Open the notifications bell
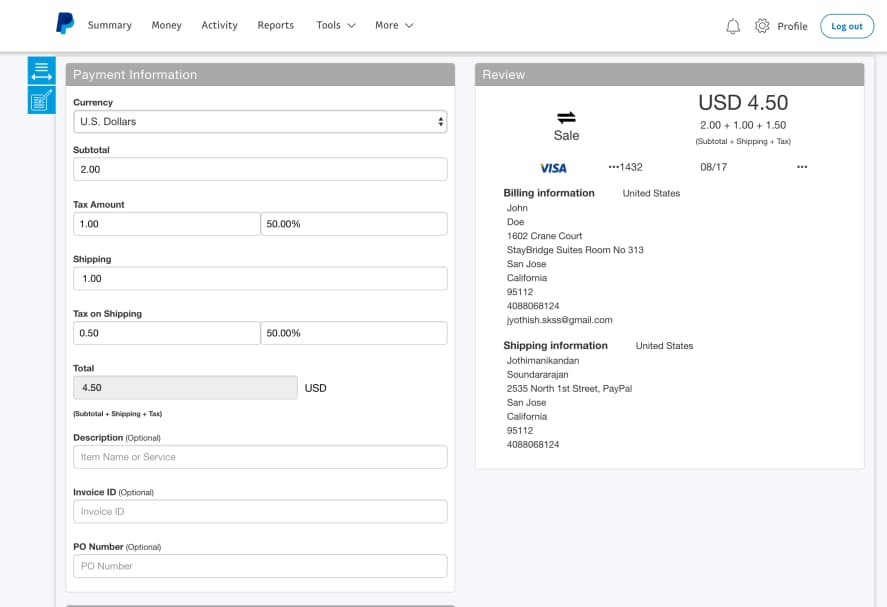 pyautogui.click(x=733, y=26)
